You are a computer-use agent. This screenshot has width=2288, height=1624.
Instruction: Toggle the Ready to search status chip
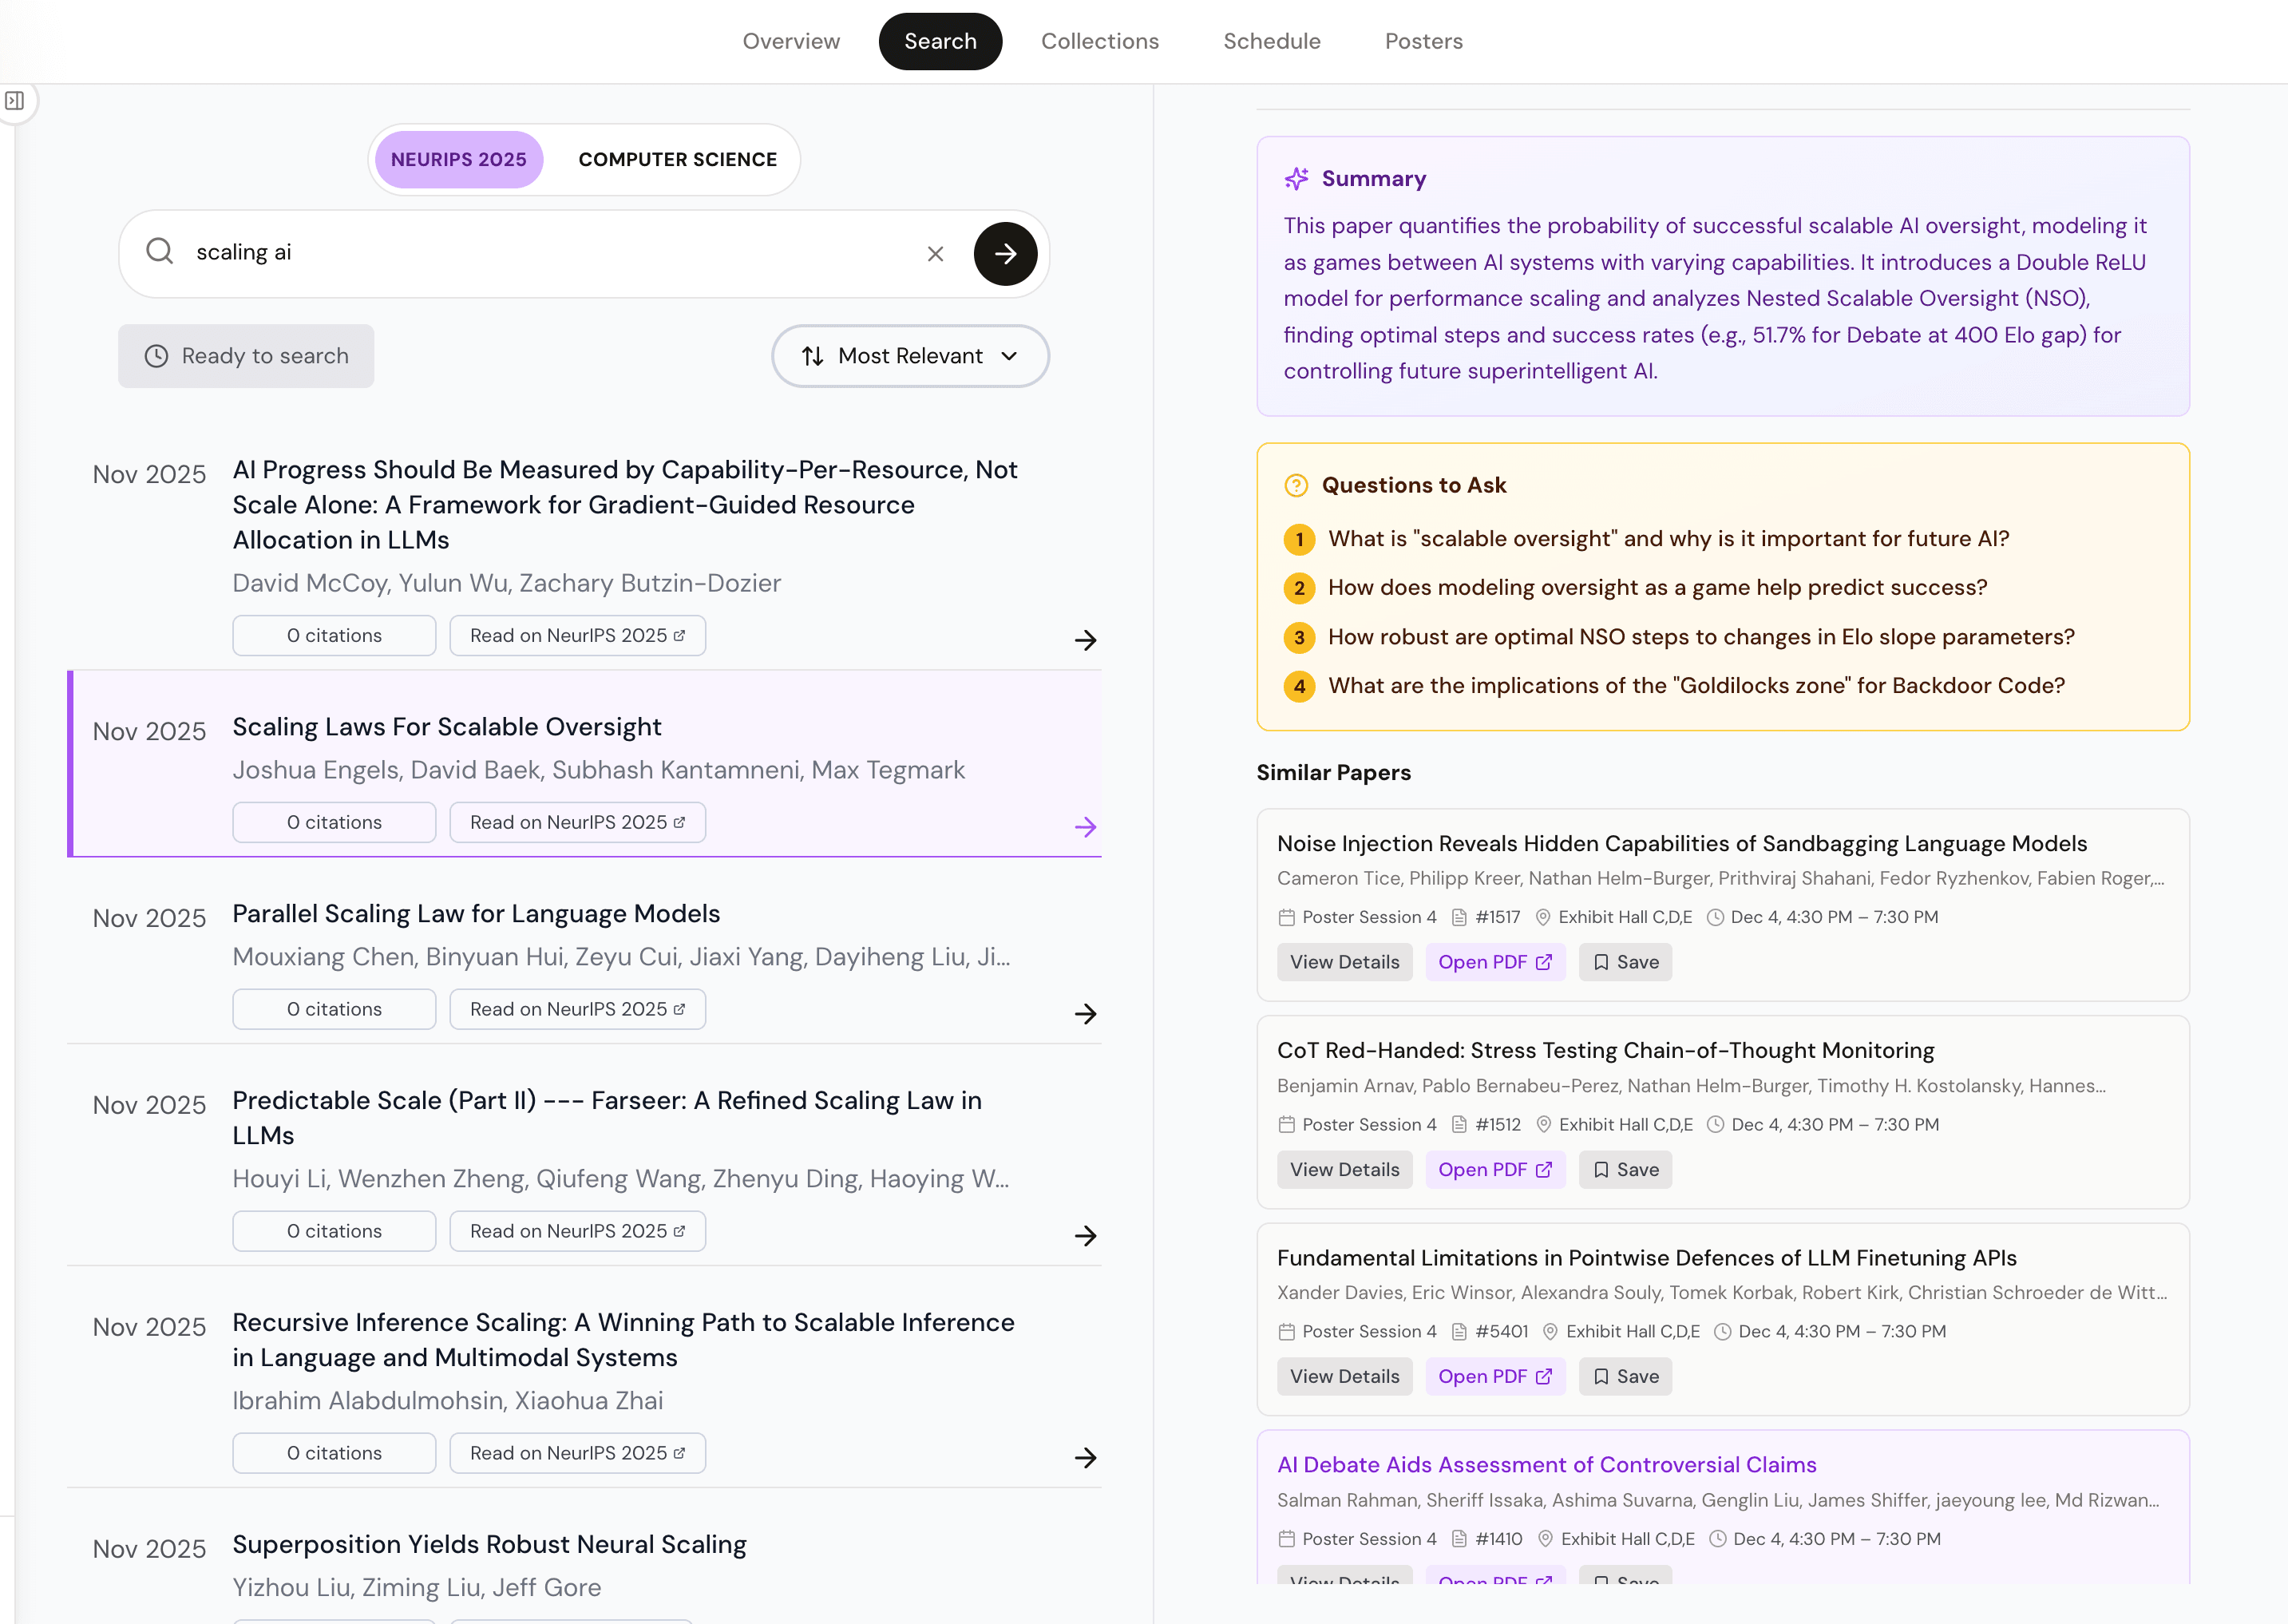coord(245,356)
